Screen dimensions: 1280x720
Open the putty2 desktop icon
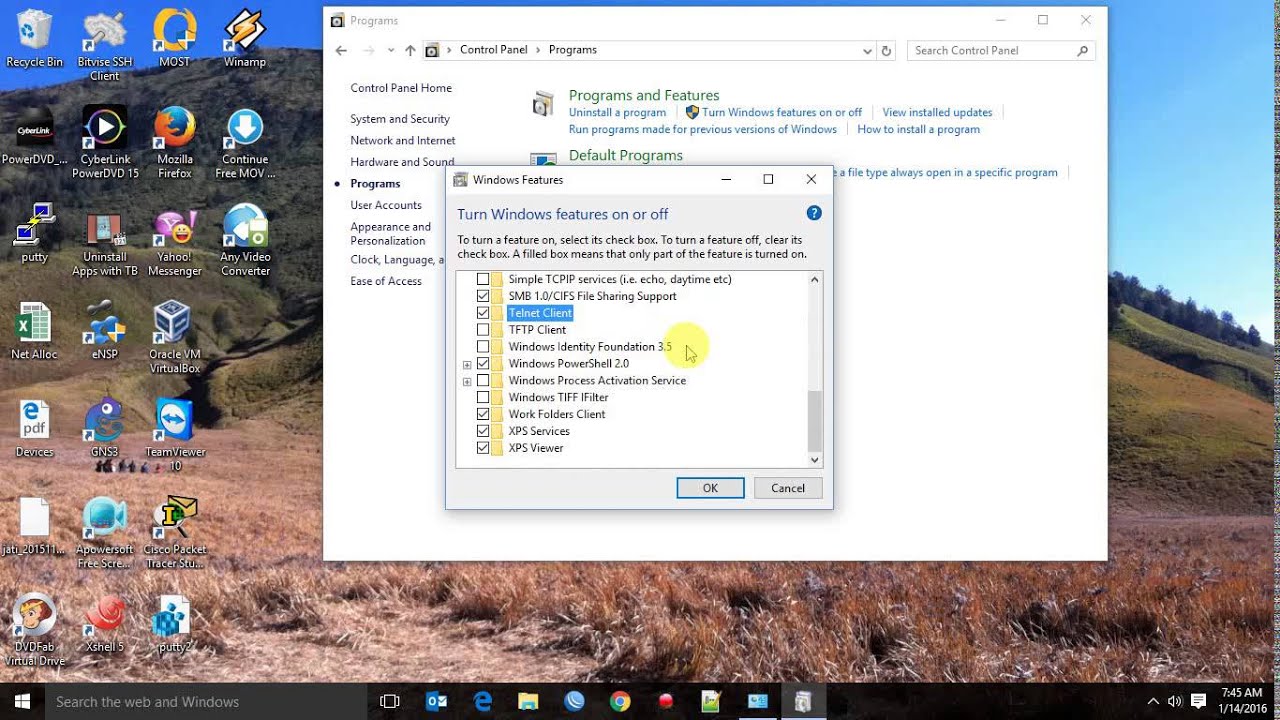coord(174,624)
